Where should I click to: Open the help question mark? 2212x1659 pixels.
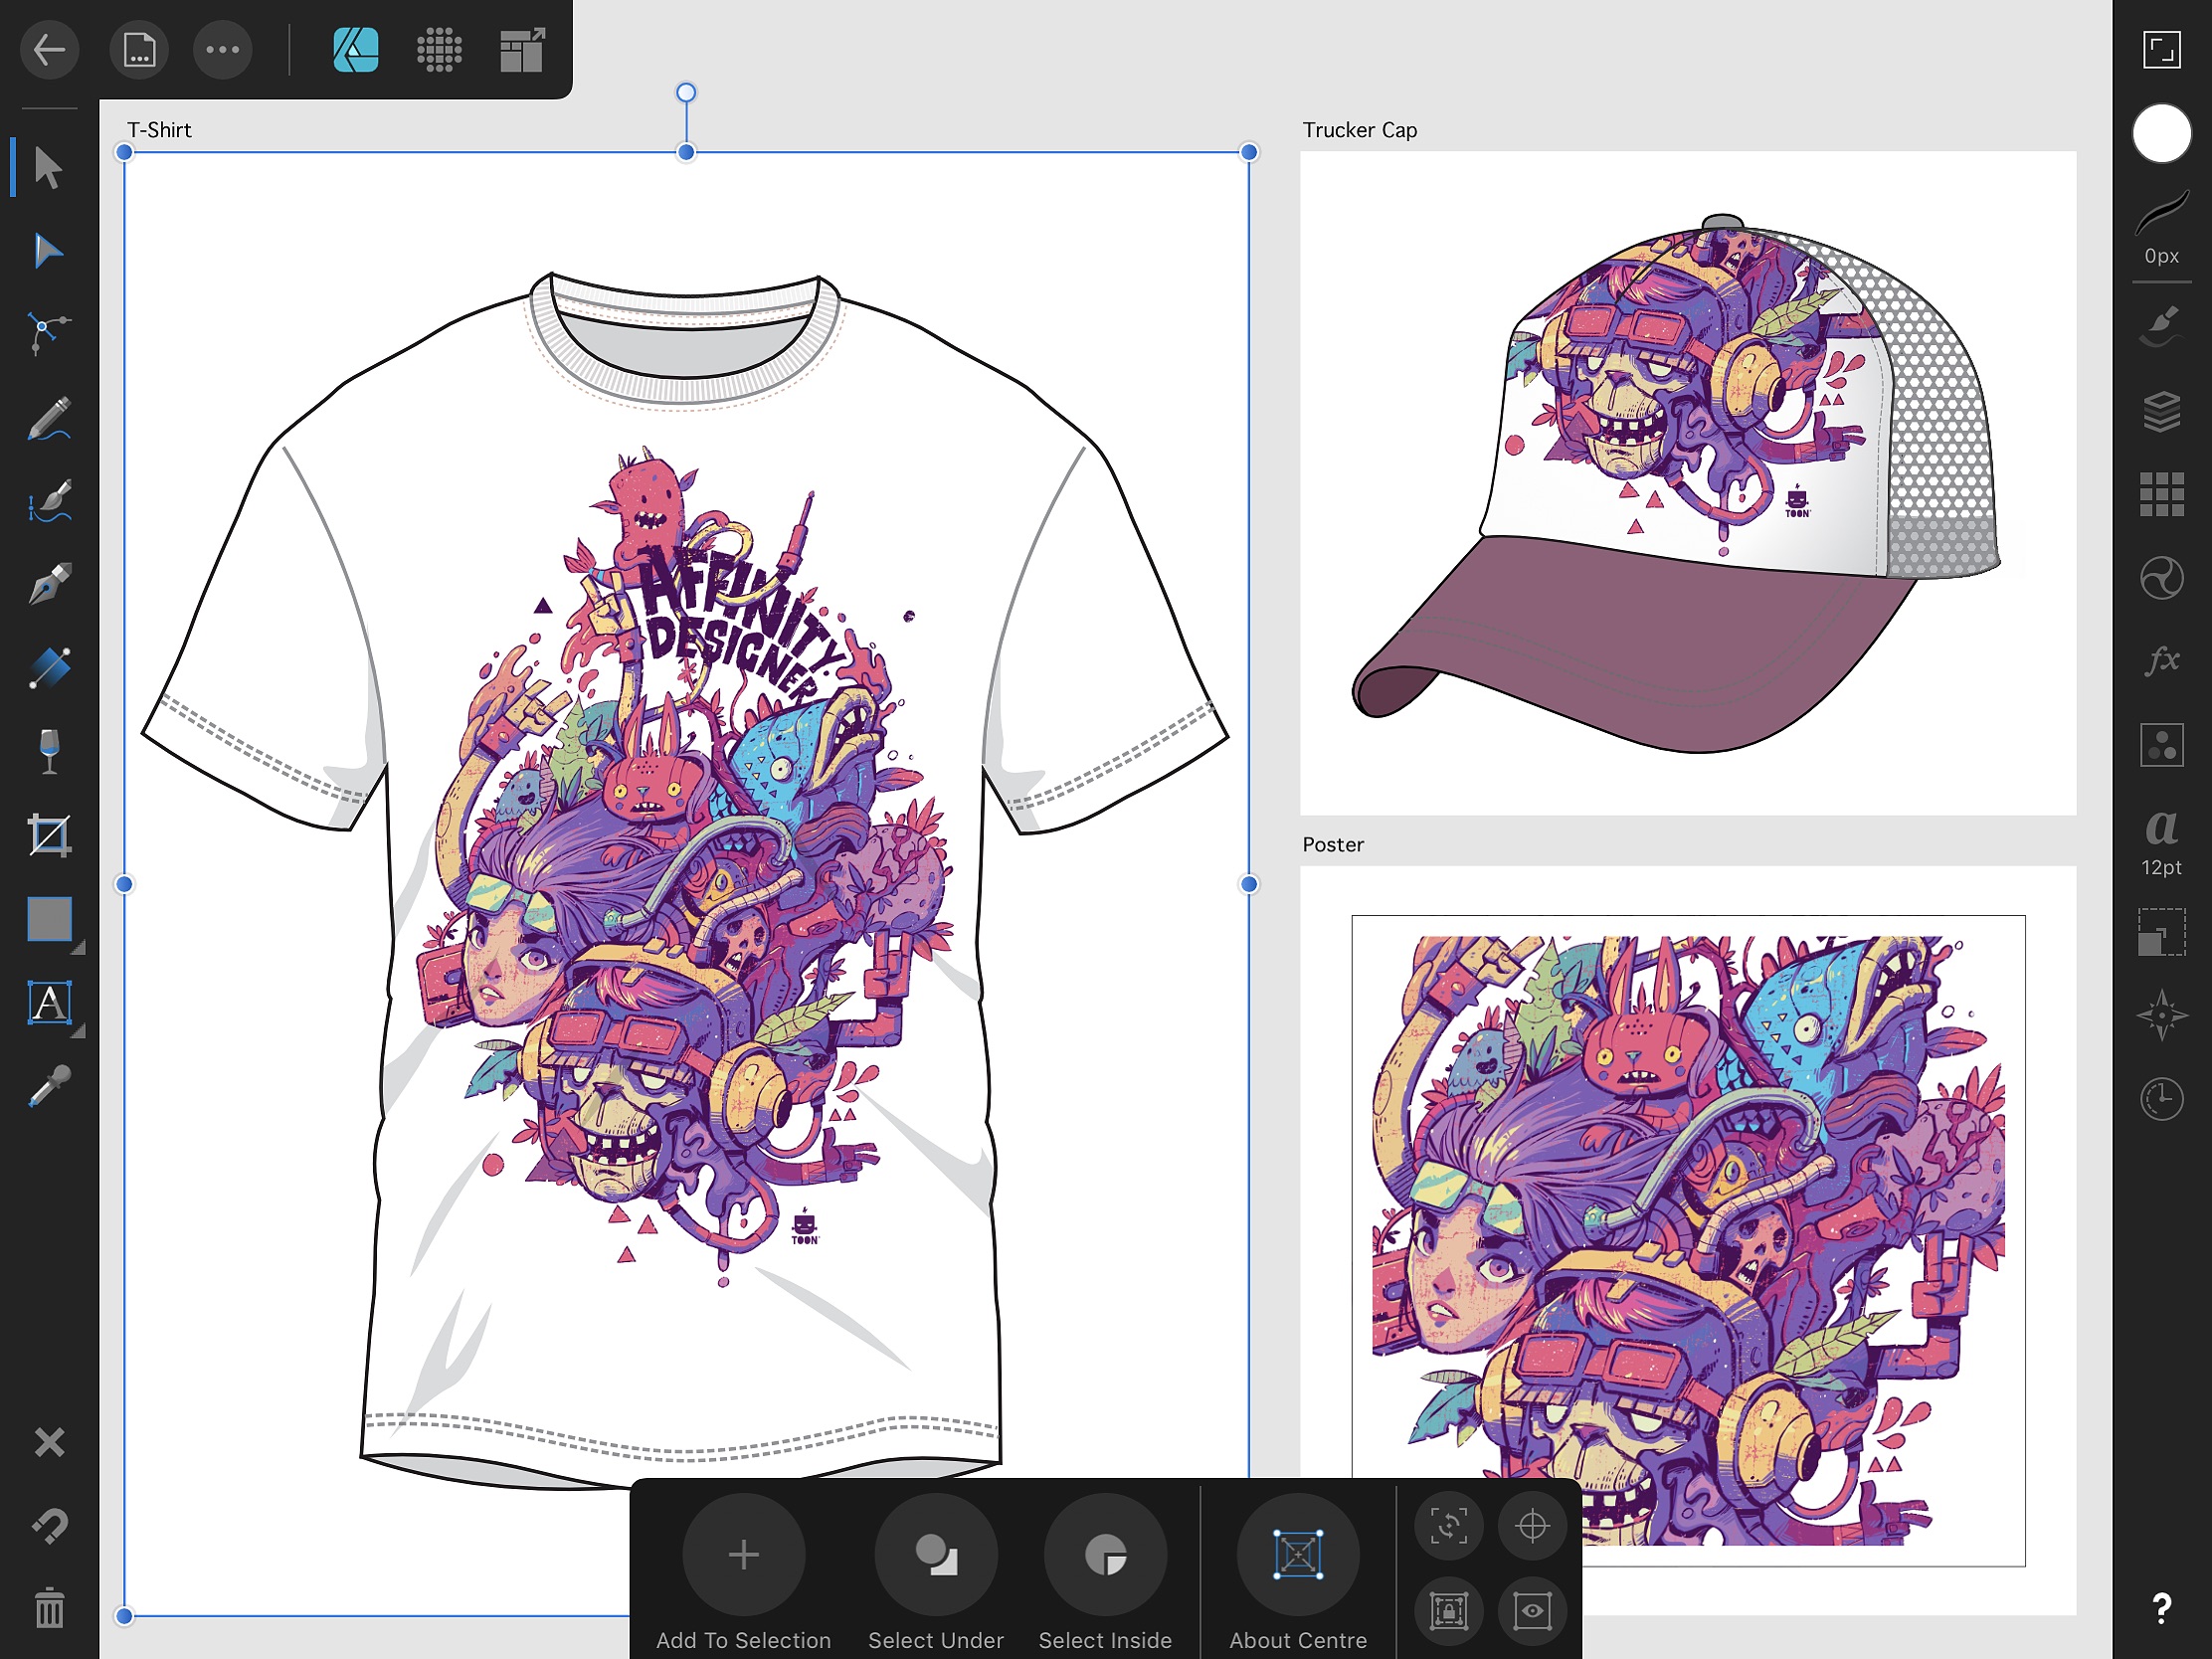pos(2161,1608)
